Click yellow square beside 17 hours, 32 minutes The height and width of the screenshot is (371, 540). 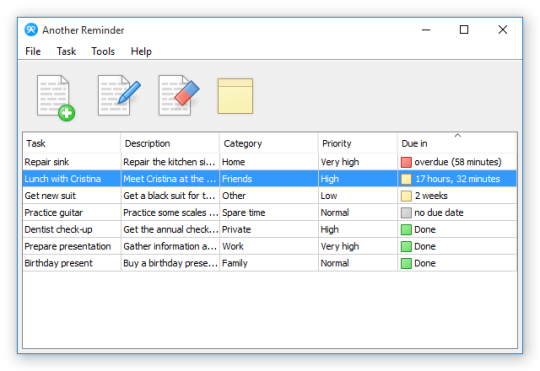pos(406,179)
